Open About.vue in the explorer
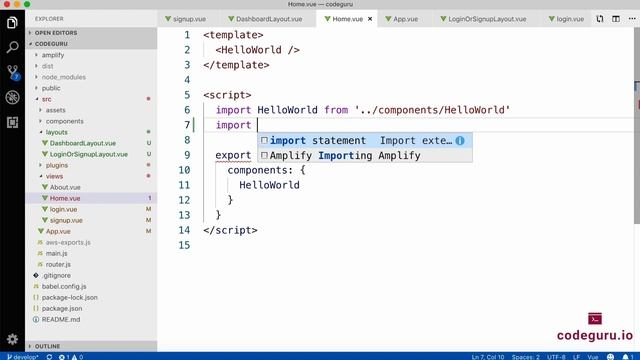This screenshot has width=640, height=360. pyautogui.click(x=91, y=187)
